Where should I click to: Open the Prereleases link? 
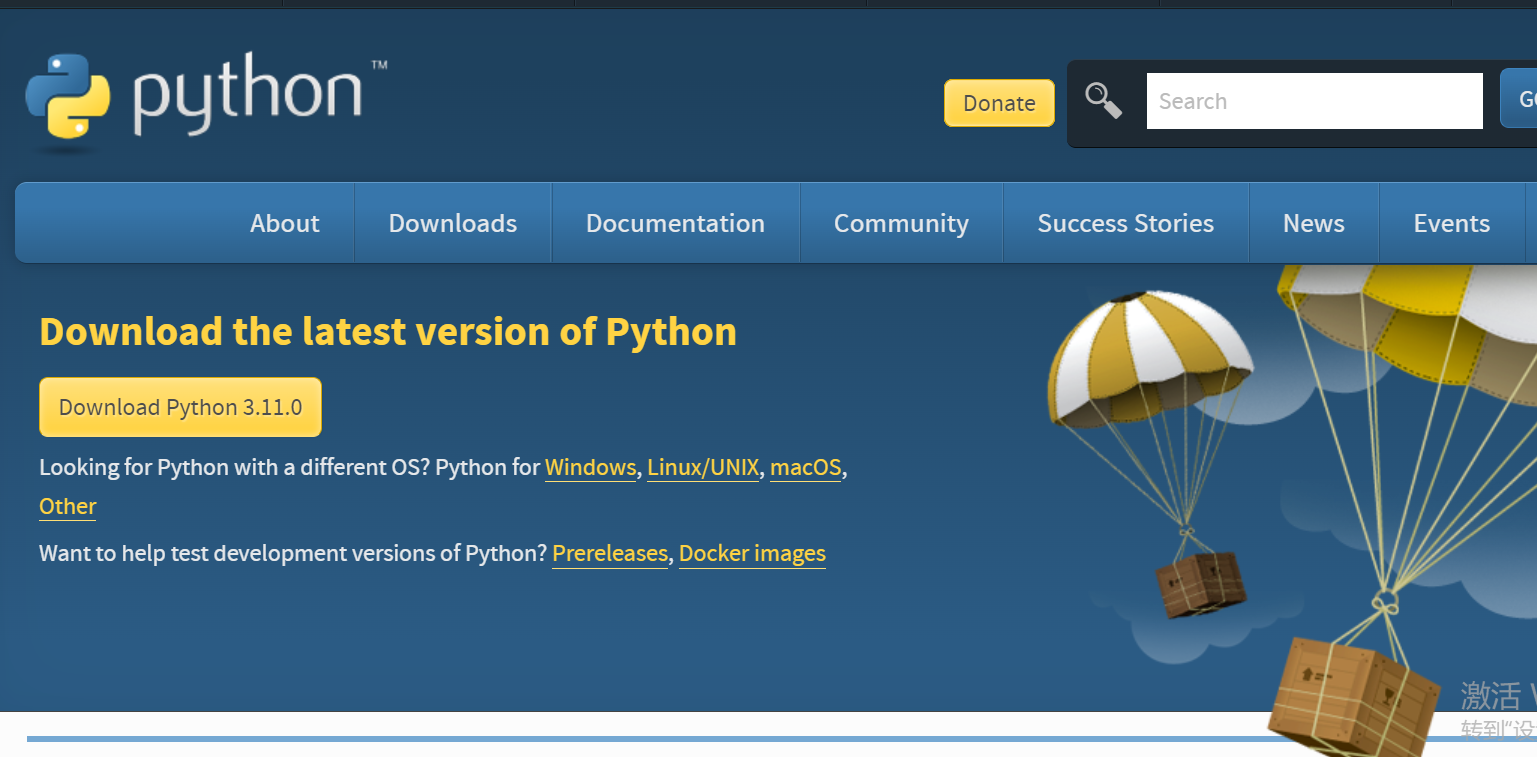610,553
